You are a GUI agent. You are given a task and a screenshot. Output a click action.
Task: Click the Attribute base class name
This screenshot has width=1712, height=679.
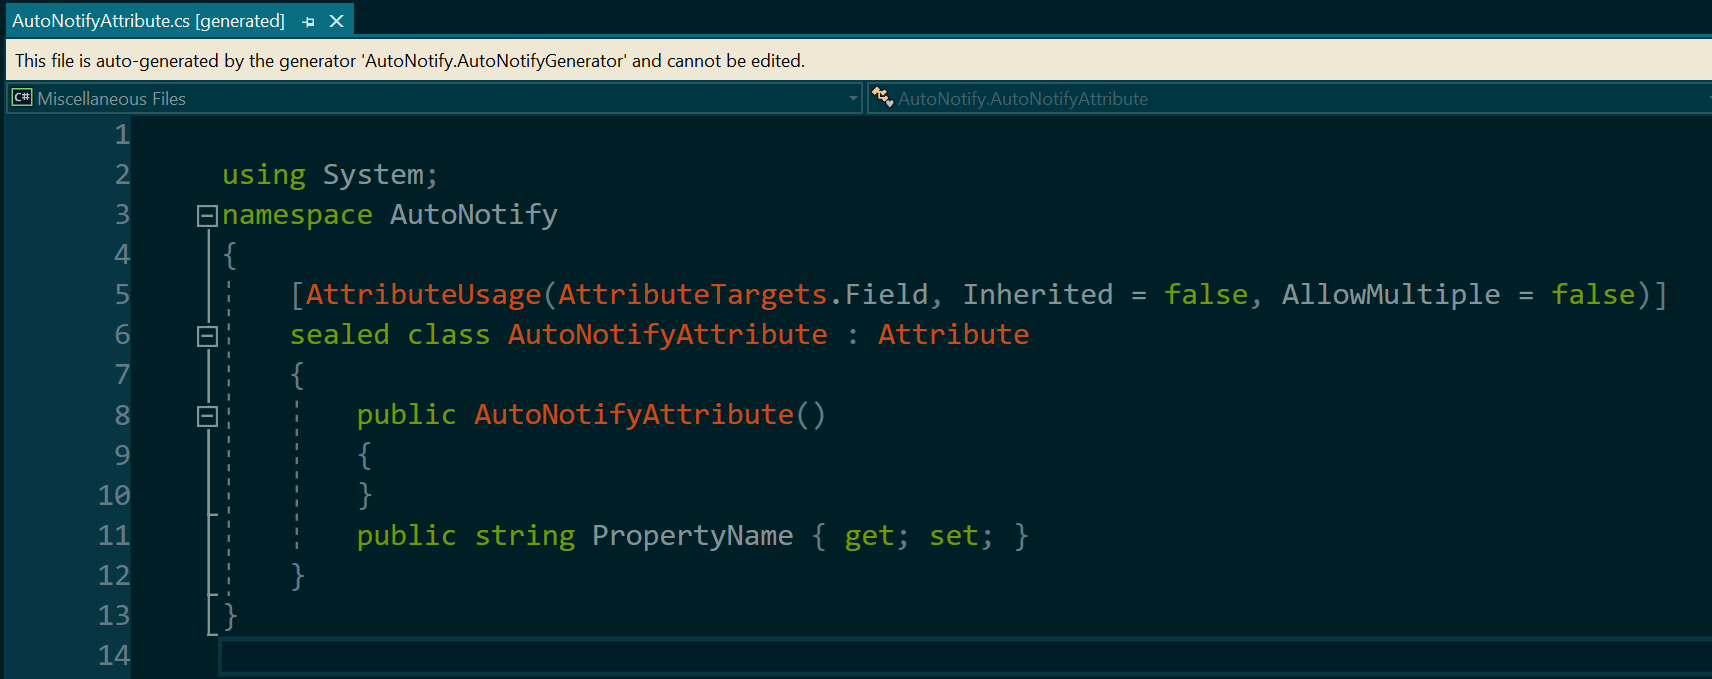(953, 335)
